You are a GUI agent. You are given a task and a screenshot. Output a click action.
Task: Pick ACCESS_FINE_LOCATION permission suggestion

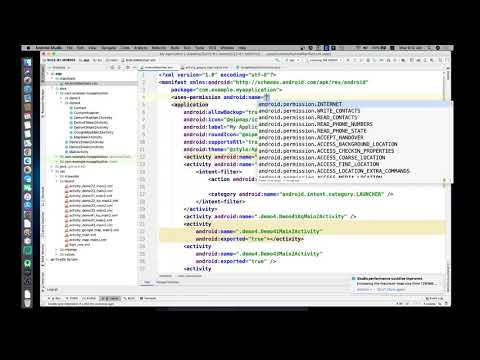click(x=354, y=164)
